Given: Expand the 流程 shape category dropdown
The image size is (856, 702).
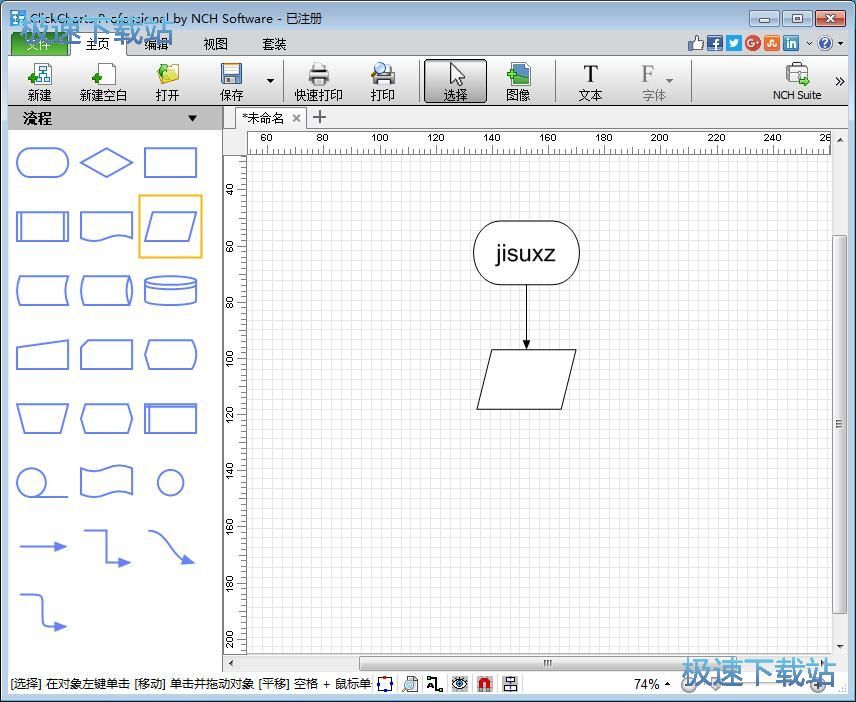Looking at the screenshot, I should pyautogui.click(x=192, y=118).
